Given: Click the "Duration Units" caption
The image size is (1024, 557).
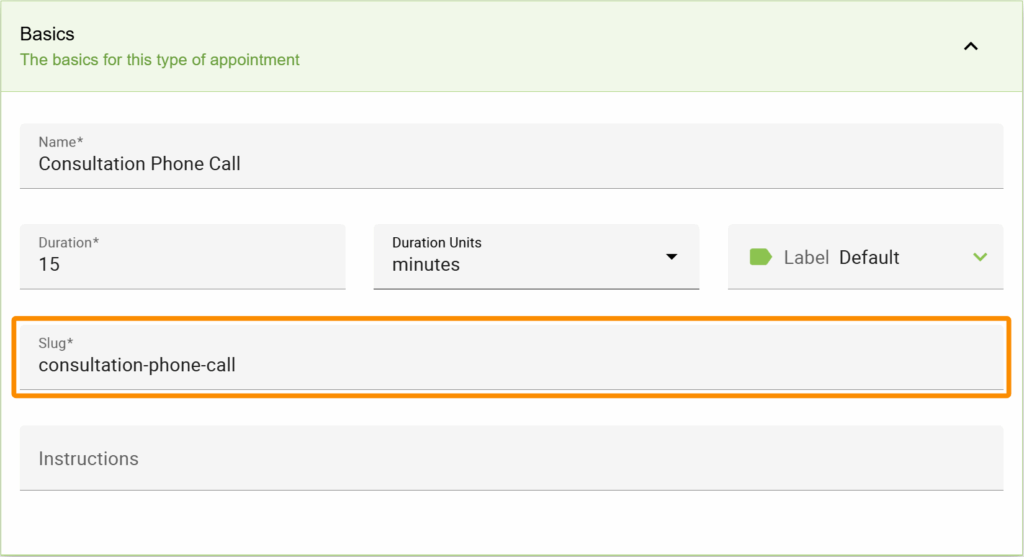Looking at the screenshot, I should (437, 243).
